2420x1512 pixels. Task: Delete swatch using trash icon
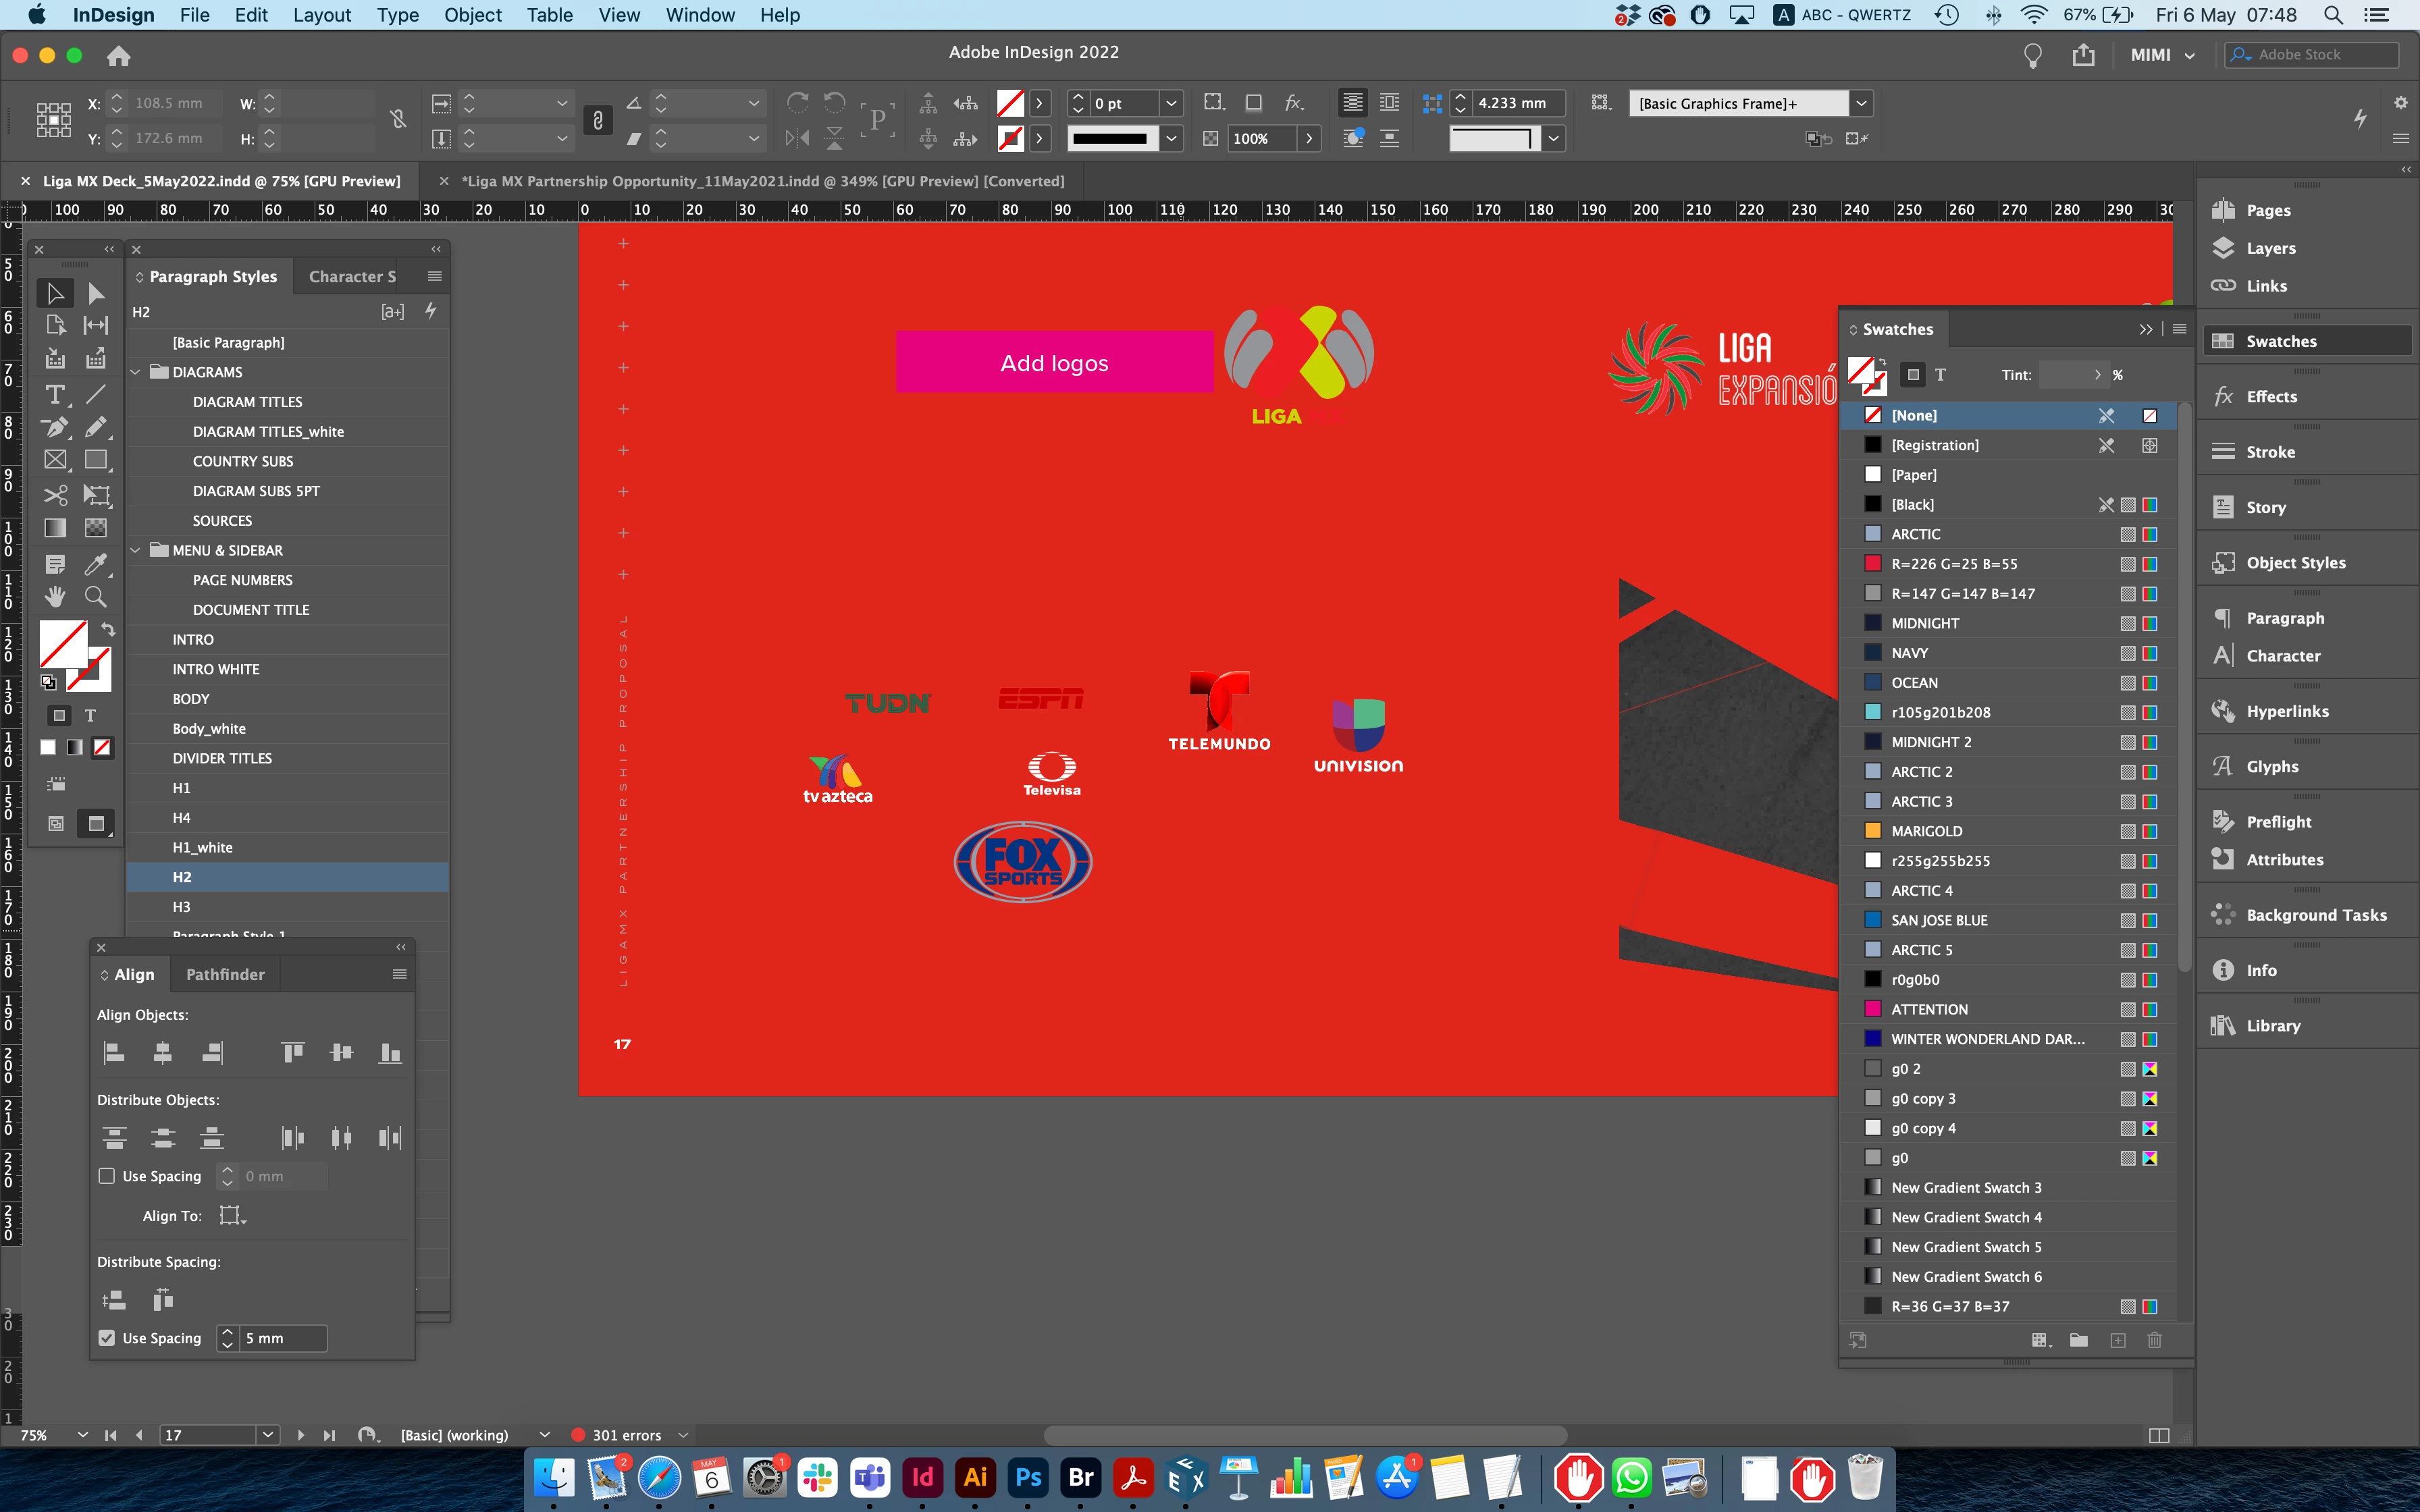[2155, 1340]
